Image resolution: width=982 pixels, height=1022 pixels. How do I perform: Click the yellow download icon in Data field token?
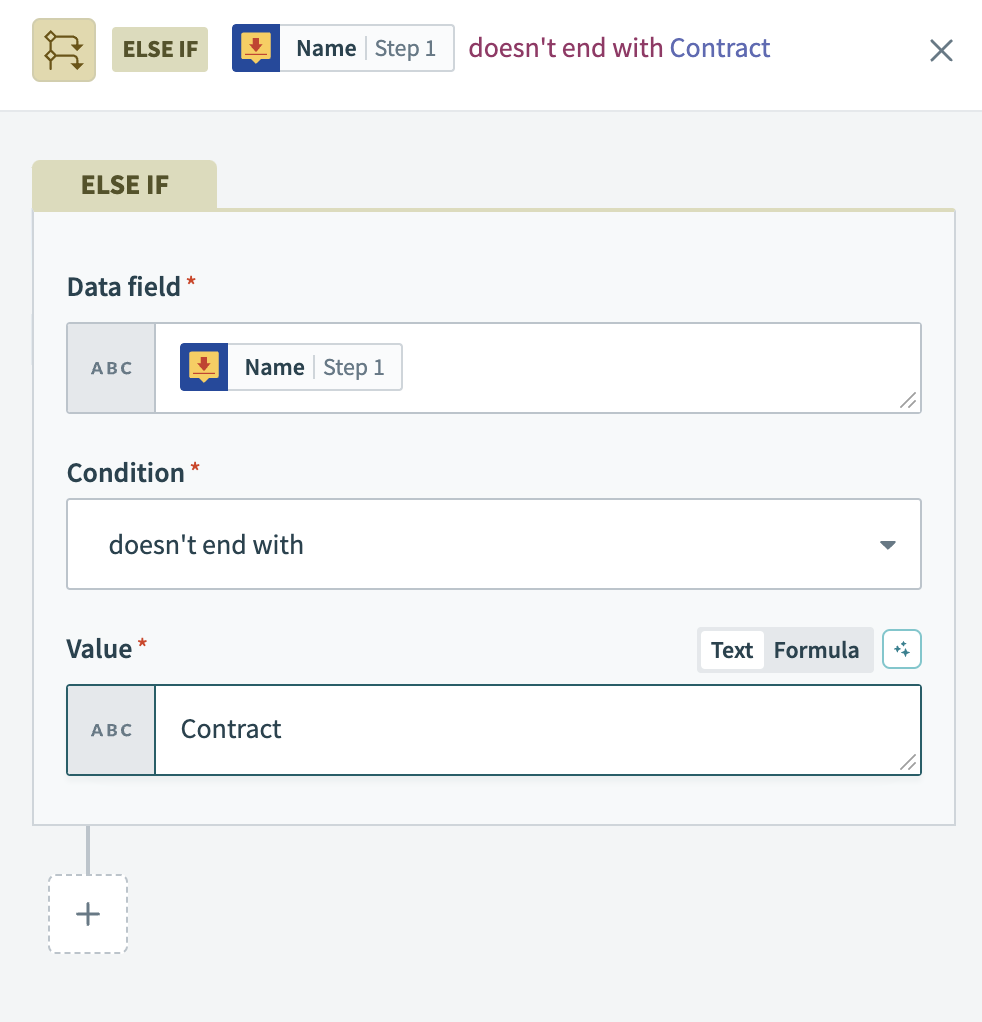[x=204, y=367]
